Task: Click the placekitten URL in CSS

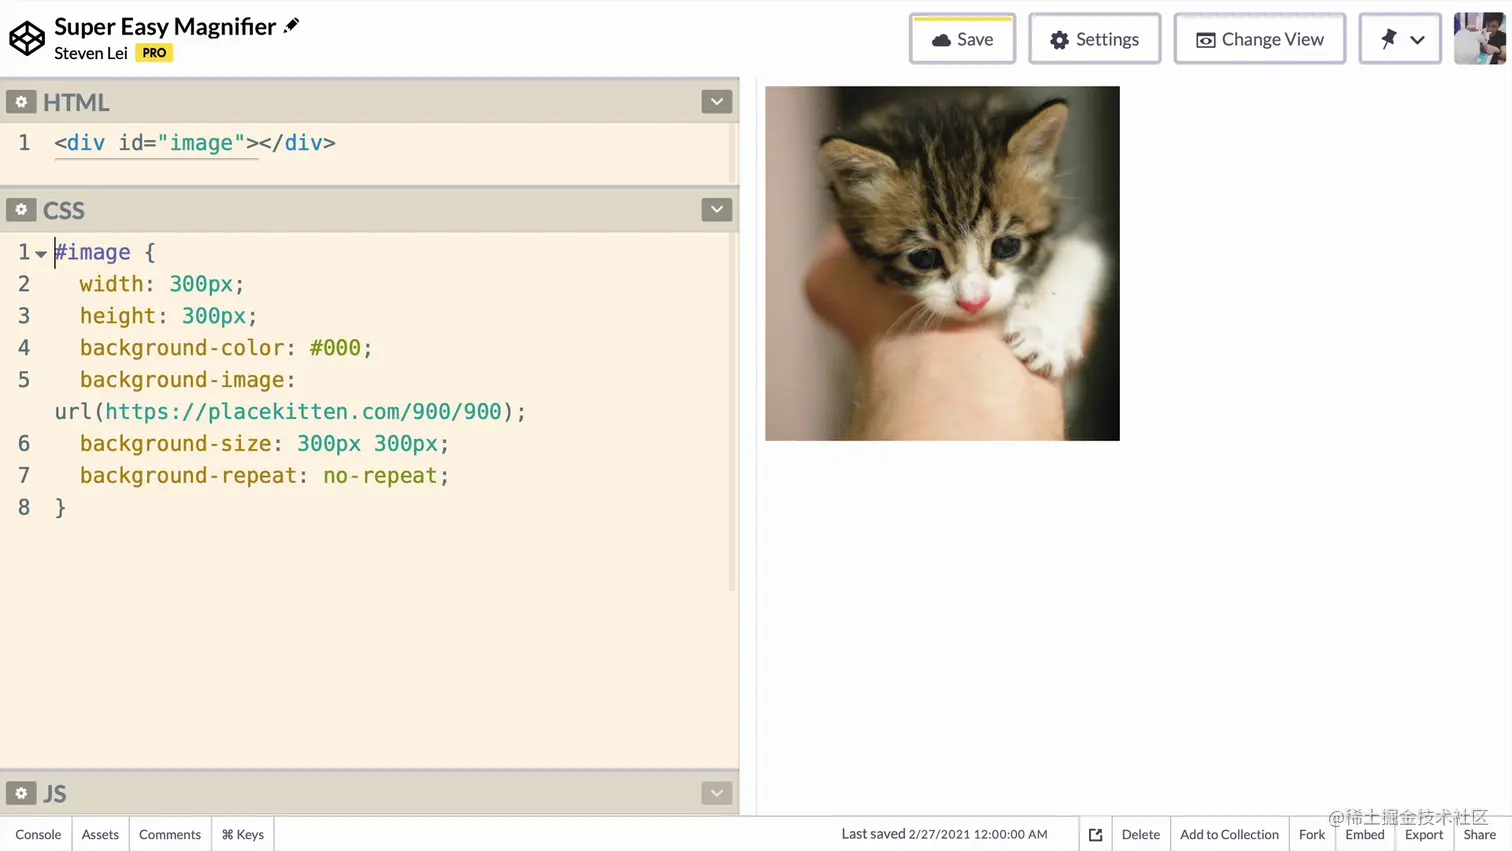Action: [303, 412]
